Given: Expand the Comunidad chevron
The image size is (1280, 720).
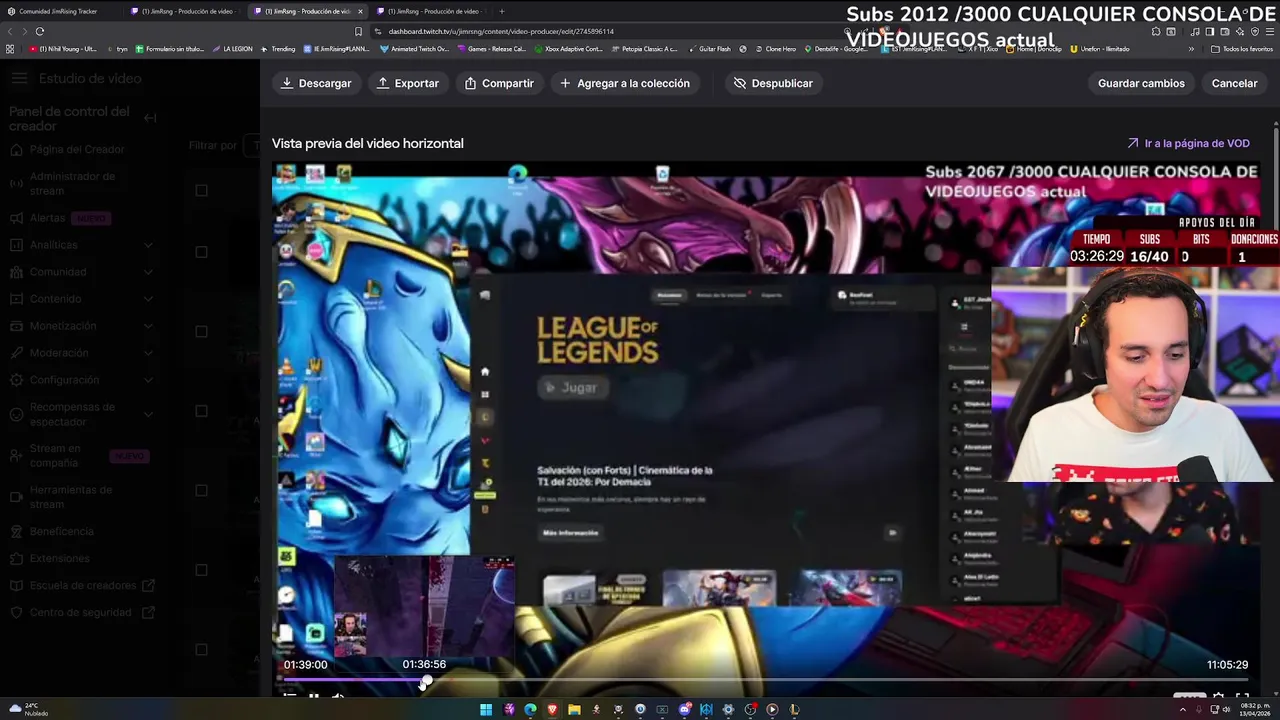Looking at the screenshot, I should [x=149, y=272].
